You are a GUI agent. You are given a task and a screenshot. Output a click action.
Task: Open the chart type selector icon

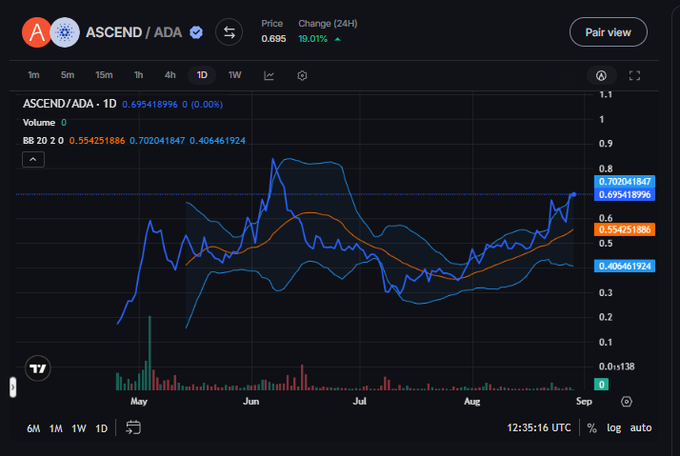pos(269,75)
